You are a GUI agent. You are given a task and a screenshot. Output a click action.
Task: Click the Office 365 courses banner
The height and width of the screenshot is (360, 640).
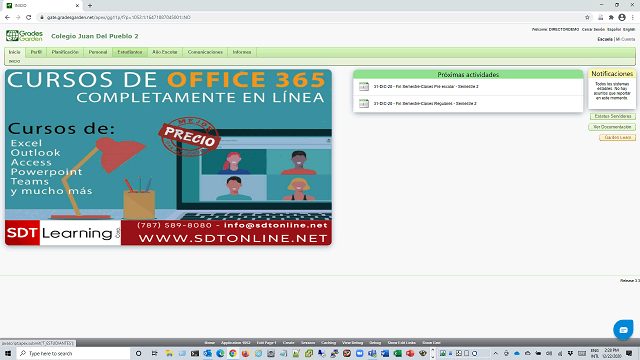[168, 157]
